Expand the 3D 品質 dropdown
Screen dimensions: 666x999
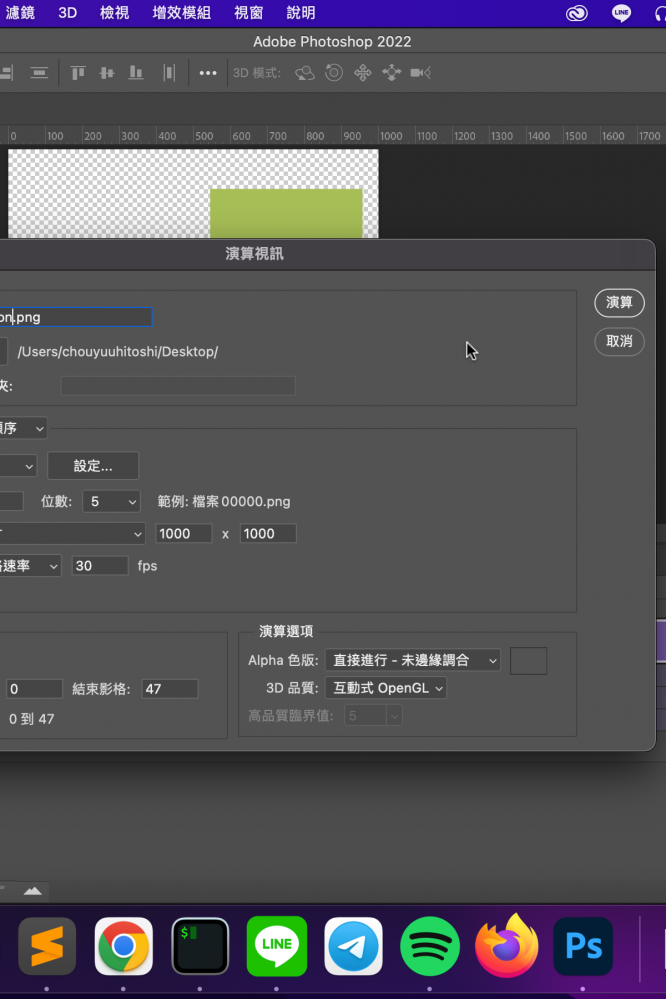(386, 688)
